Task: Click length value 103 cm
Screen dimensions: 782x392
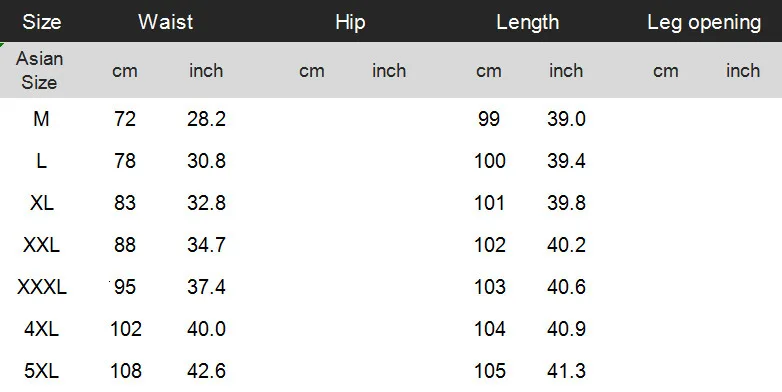Action: (x=490, y=287)
